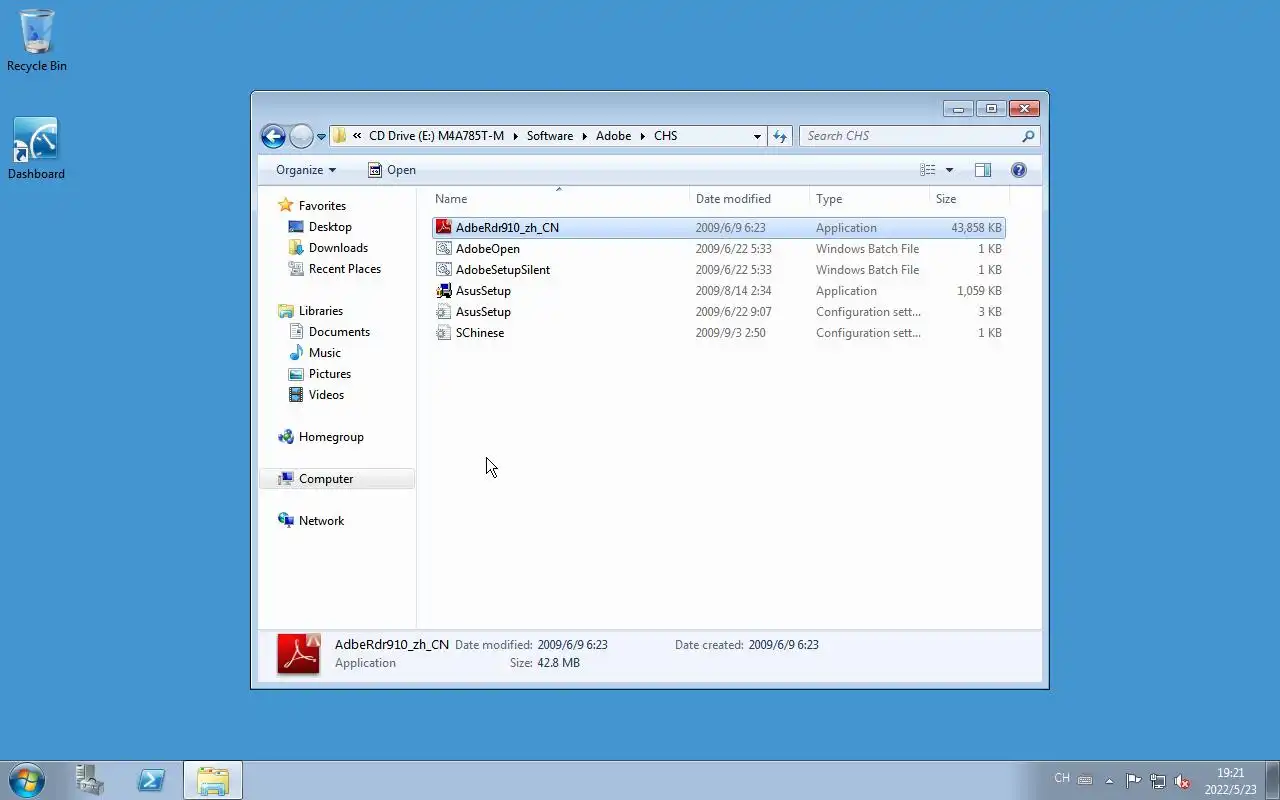
Task: Click the Forward navigation arrow
Action: click(301, 136)
